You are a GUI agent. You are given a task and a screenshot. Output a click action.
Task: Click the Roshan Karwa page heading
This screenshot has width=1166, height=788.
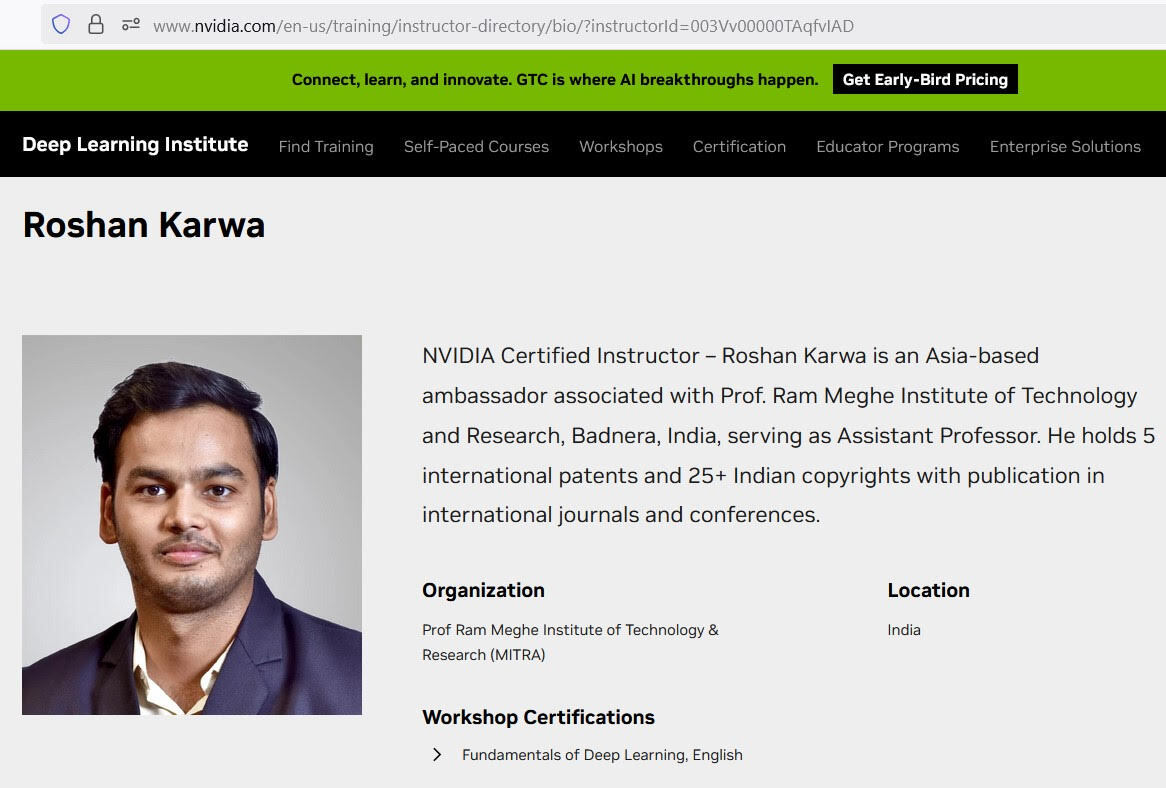[x=144, y=225]
